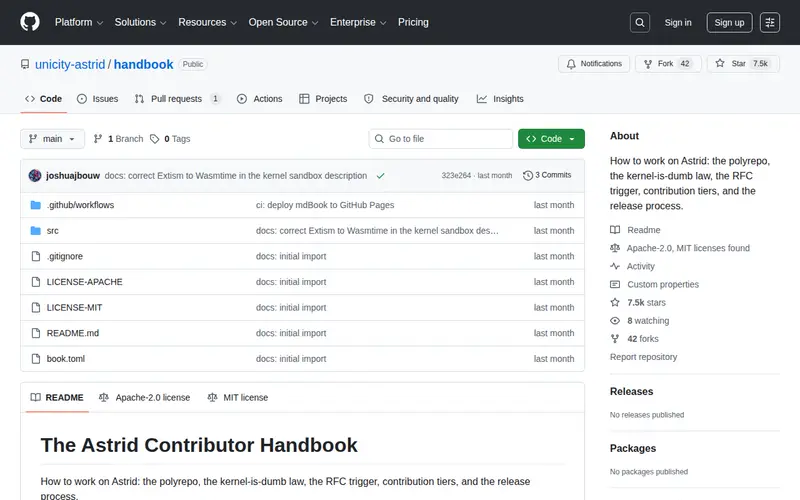Open joshuajbouw's avatar image

coord(35,176)
